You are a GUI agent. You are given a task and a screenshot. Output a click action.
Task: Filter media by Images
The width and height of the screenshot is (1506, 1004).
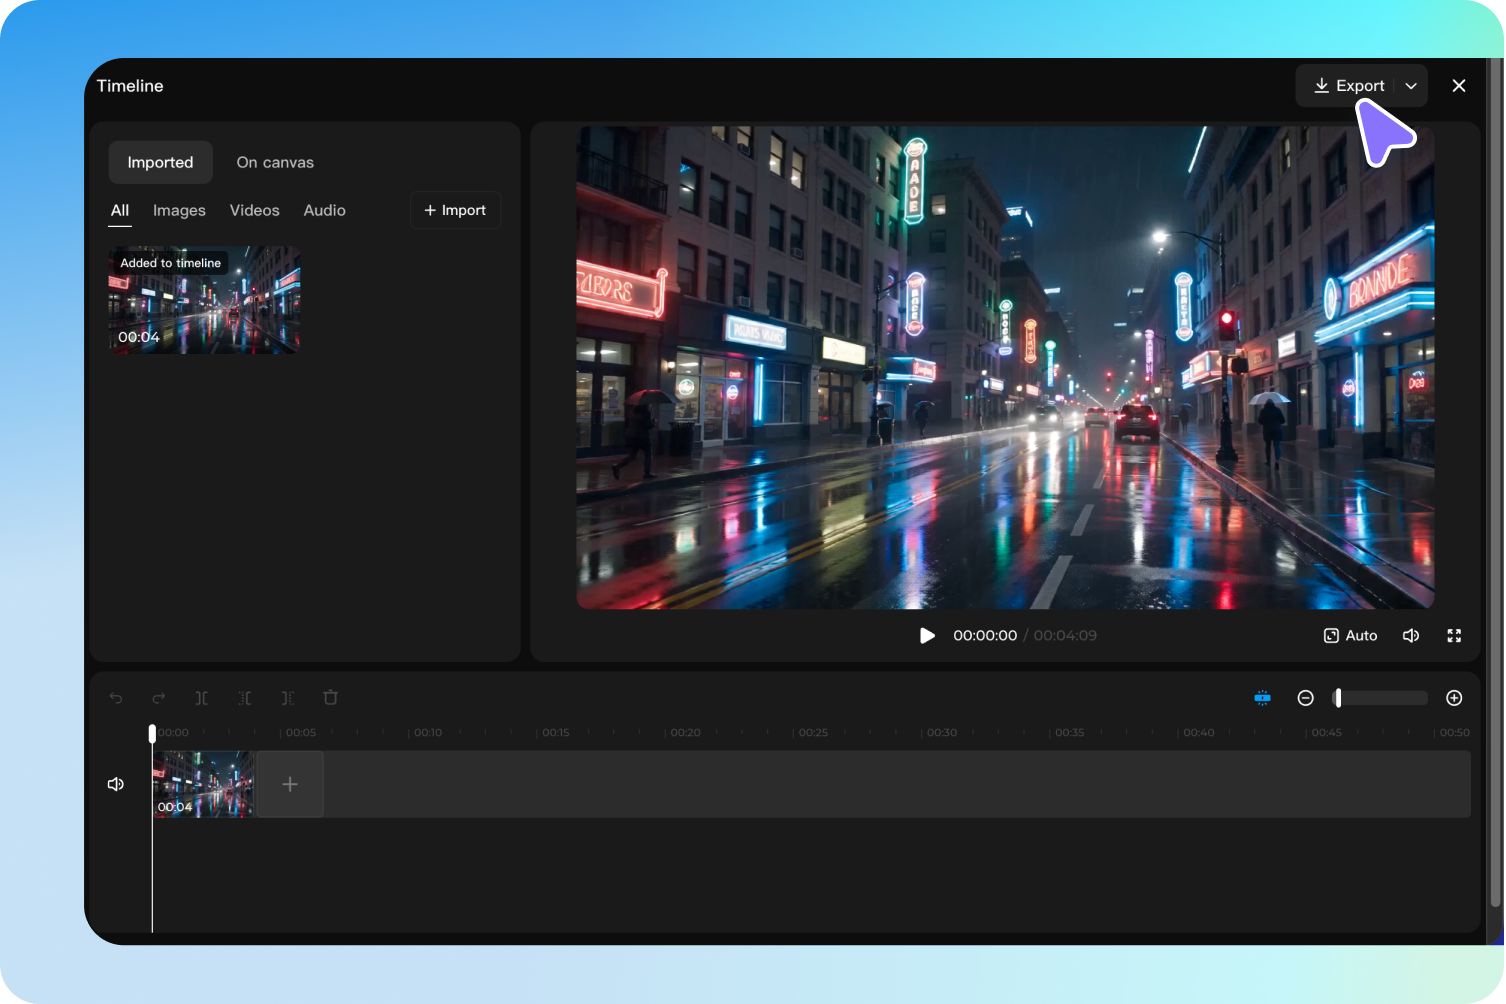pyautogui.click(x=179, y=210)
